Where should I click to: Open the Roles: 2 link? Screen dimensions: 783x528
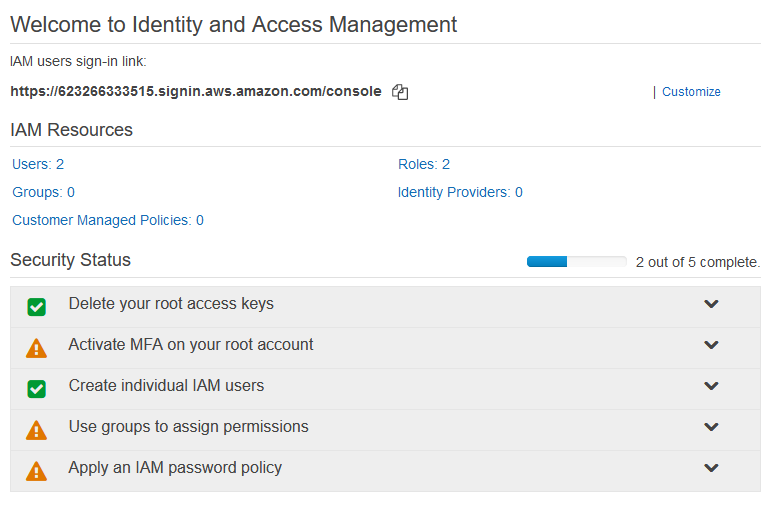coord(424,164)
